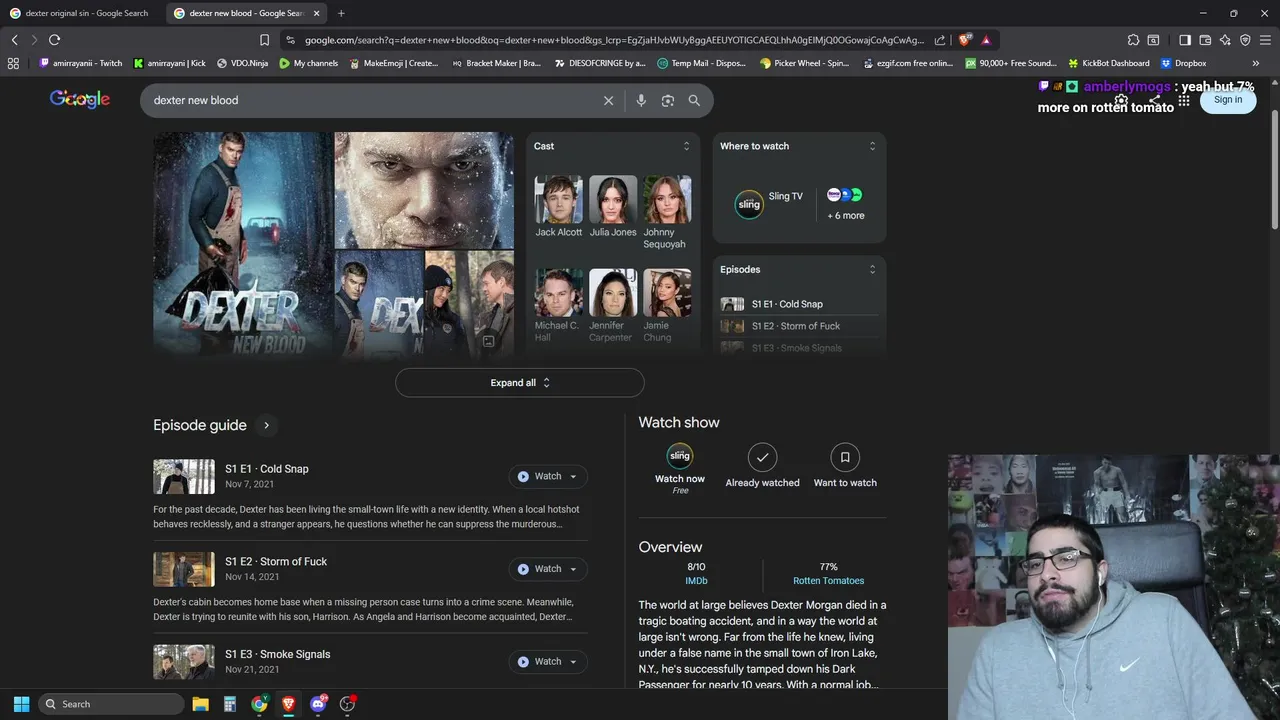Image resolution: width=1280 pixels, height=720 pixels.
Task: Open the Brave Shields lion icon
Action: 964,40
